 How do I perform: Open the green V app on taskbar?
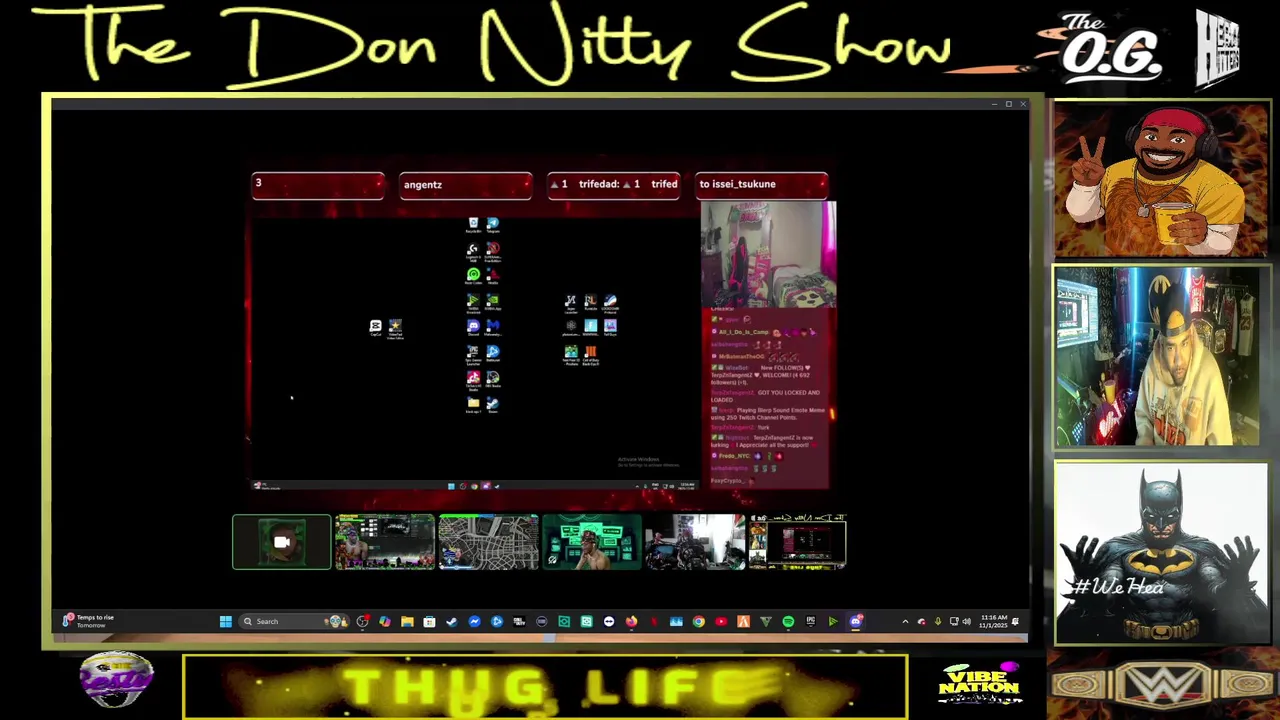(766, 621)
